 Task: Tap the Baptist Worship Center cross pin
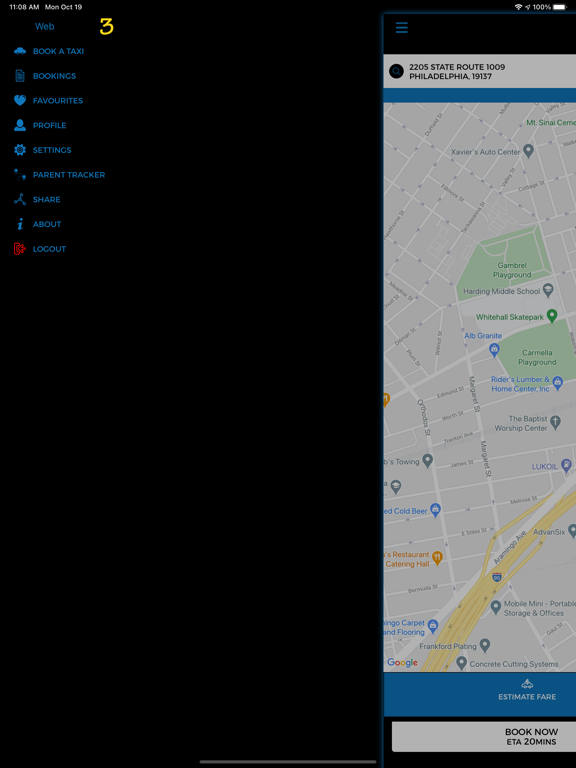(x=555, y=421)
